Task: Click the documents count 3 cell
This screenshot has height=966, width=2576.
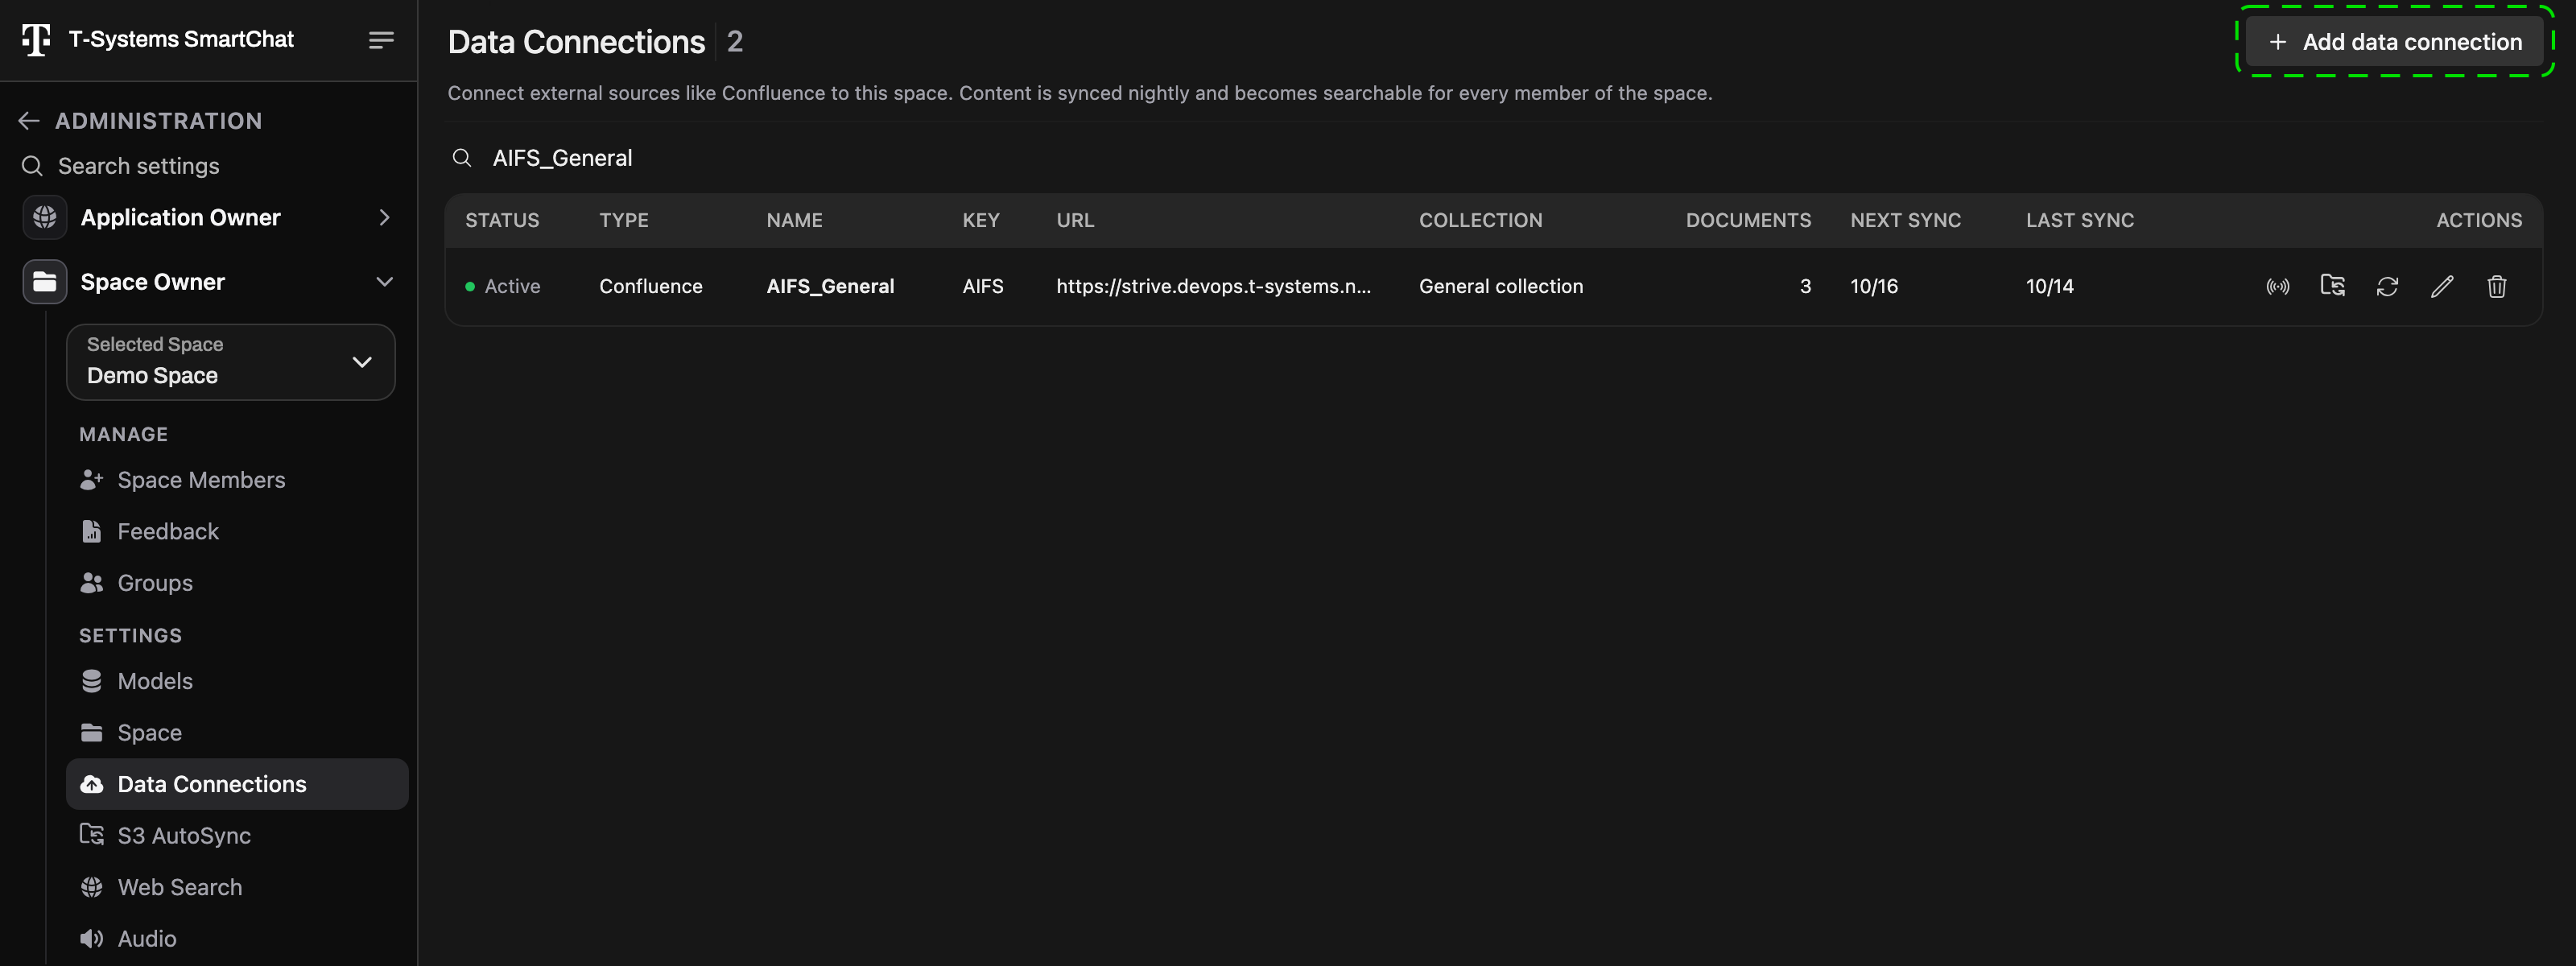Action: click(1805, 287)
